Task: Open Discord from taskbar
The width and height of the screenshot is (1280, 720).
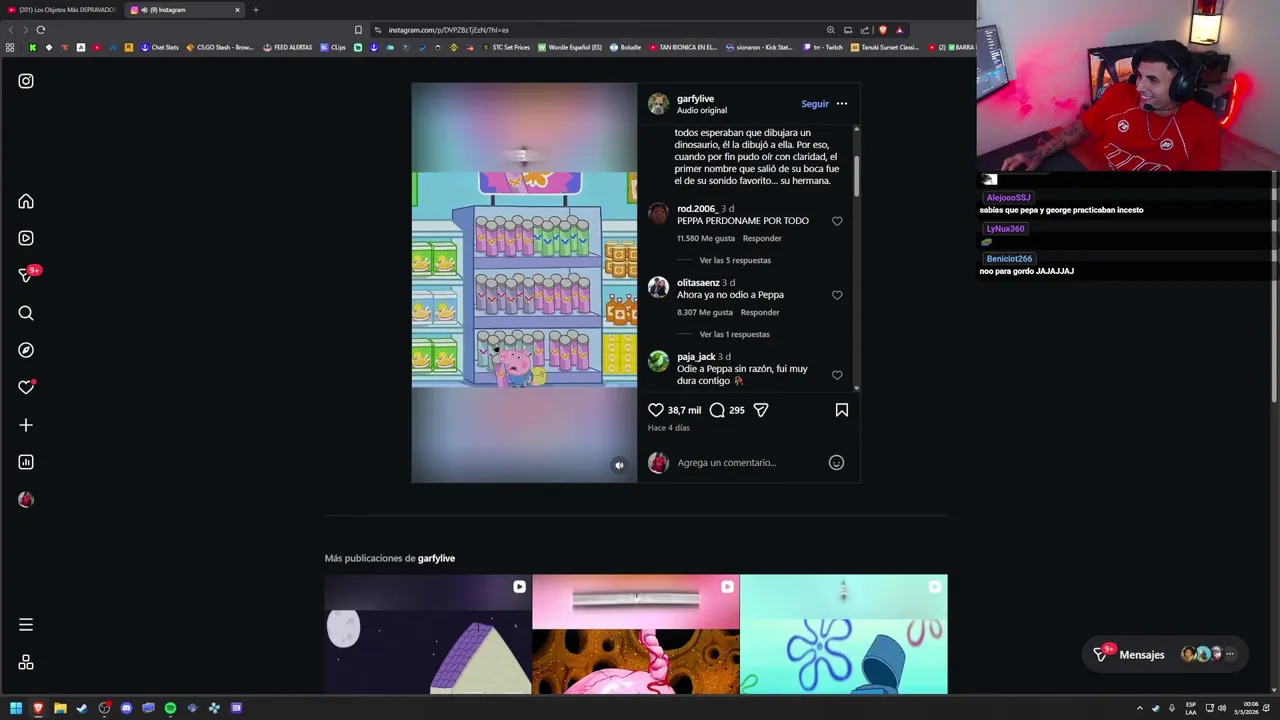Action: coord(126,708)
